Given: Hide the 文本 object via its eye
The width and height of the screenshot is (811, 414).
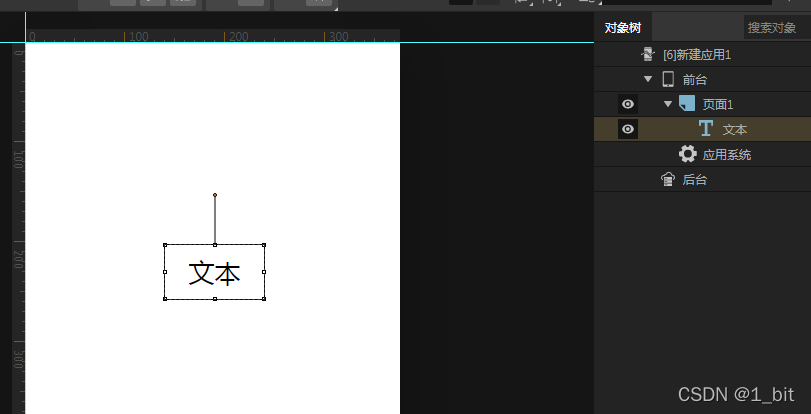Looking at the screenshot, I should (627, 129).
